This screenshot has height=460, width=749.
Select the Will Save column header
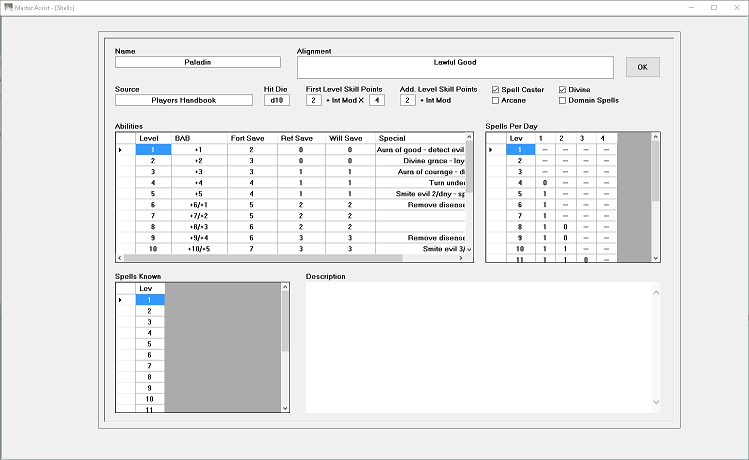pyautogui.click(x=350, y=138)
